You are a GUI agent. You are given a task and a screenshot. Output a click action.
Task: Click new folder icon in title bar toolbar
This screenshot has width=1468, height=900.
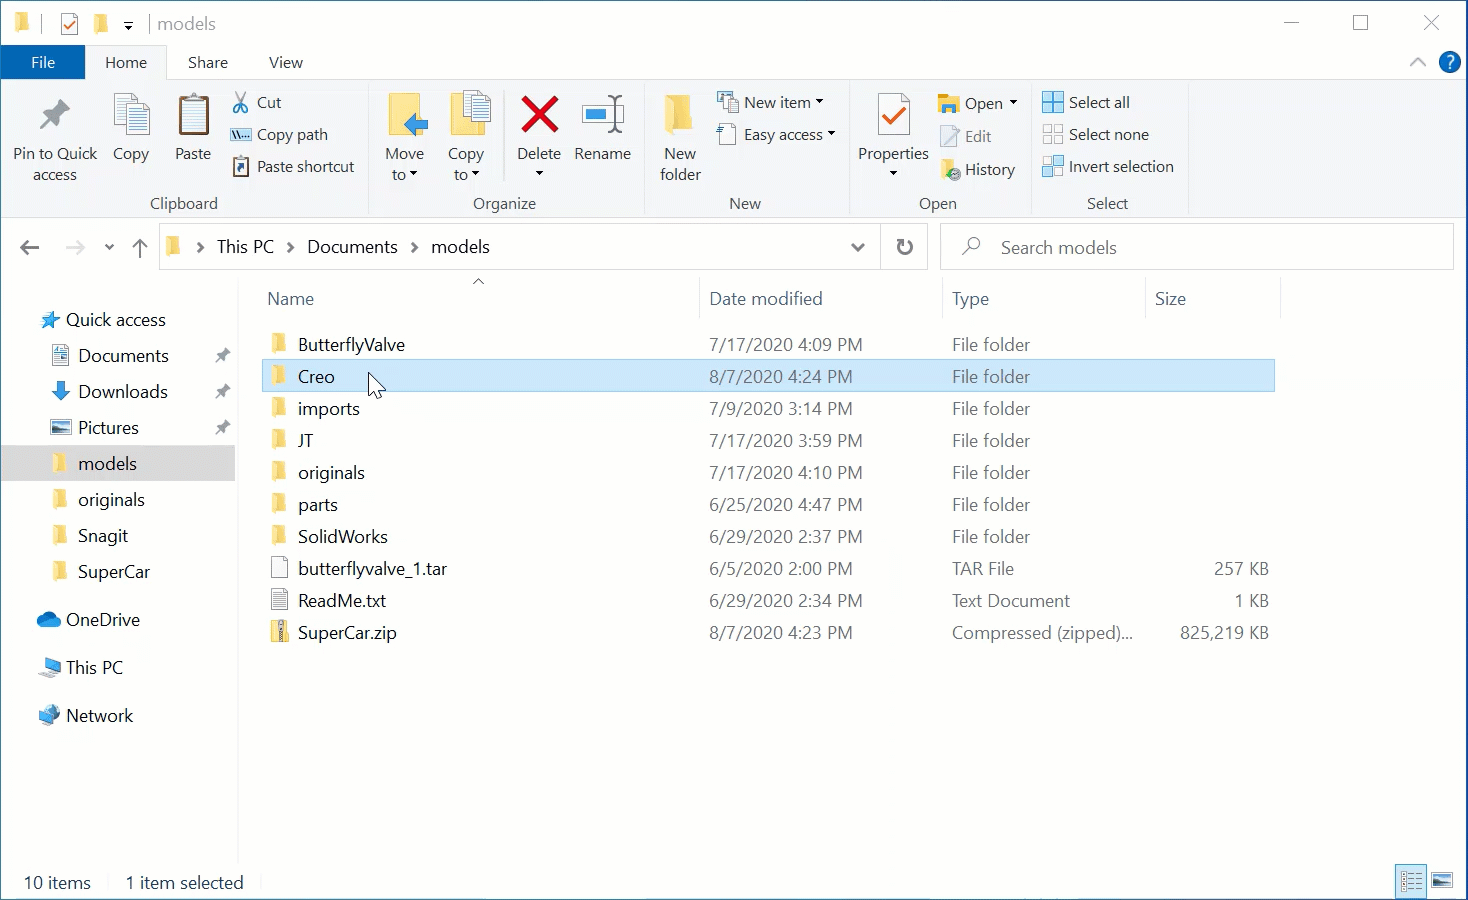[x=100, y=24]
